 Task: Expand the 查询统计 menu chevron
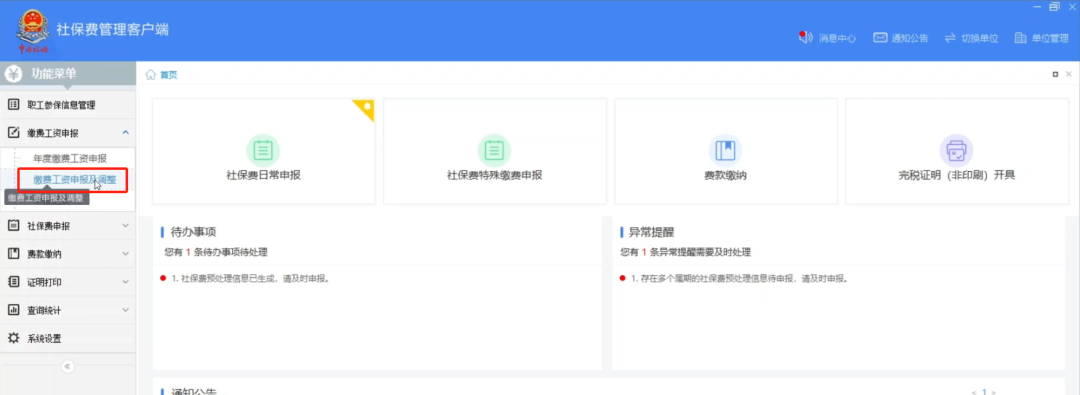[x=125, y=310]
